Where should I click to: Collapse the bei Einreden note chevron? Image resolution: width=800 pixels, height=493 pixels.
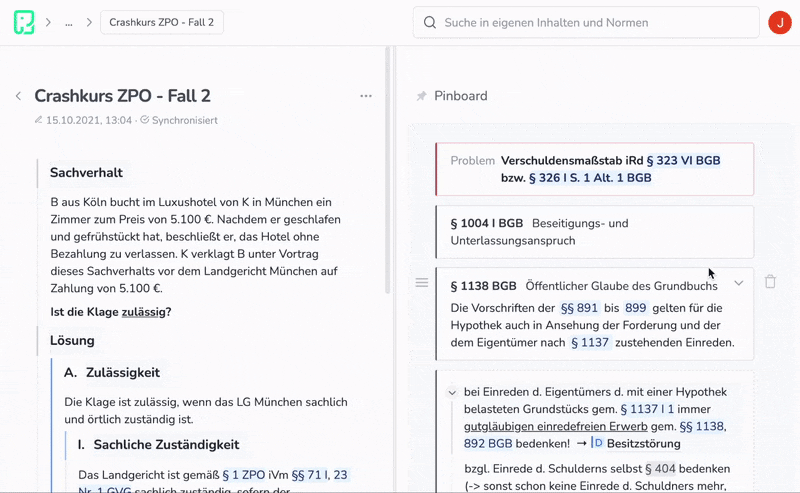tap(452, 392)
